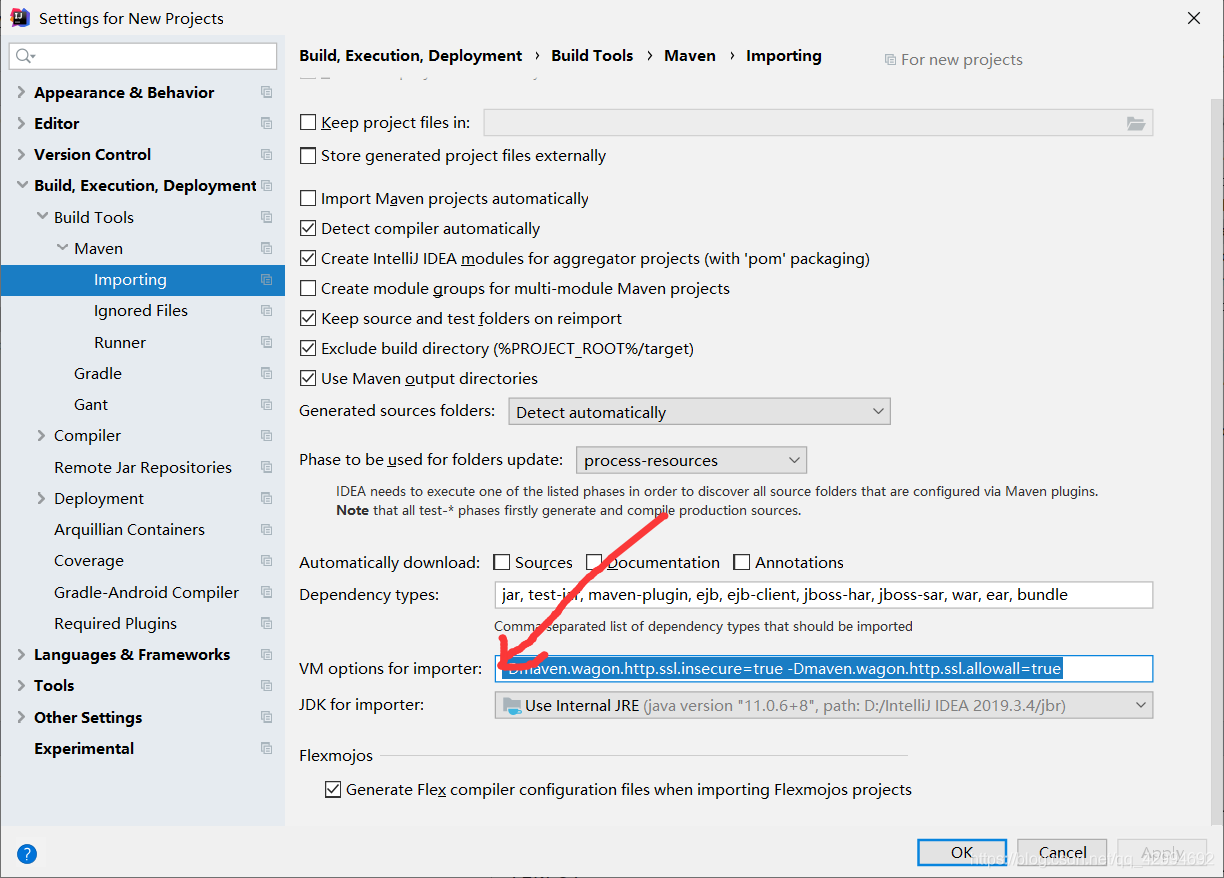
Task: Click project-level icon beside Required Plugins
Action: pyautogui.click(x=266, y=623)
